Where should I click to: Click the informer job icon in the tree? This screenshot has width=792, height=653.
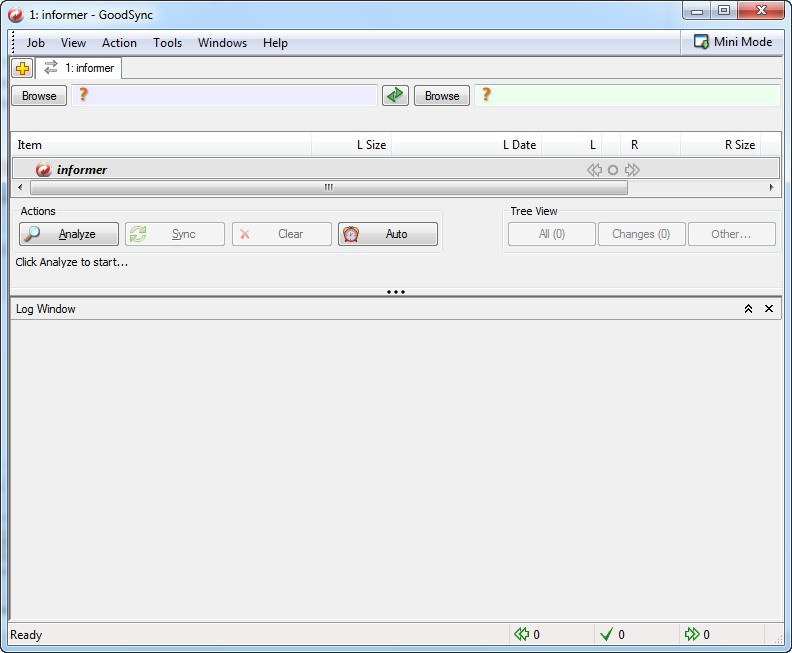tap(43, 169)
